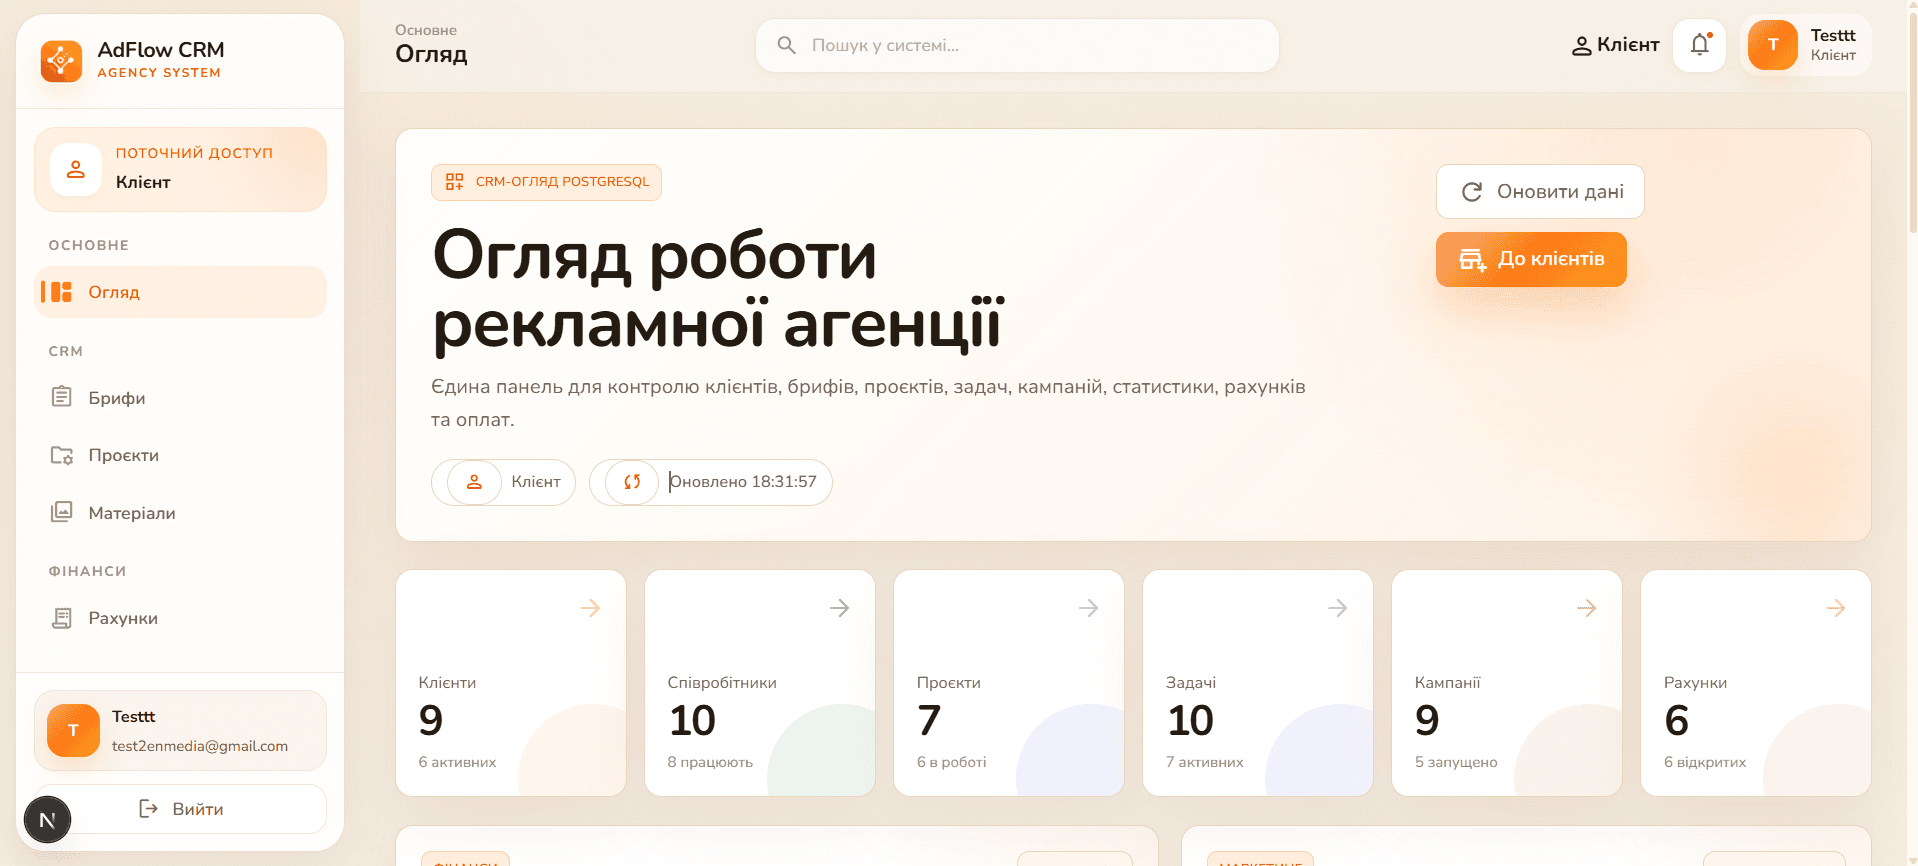The width and height of the screenshot is (1918, 866).
Task: Click the arrow on the Кампанії card
Action: tap(1586, 608)
